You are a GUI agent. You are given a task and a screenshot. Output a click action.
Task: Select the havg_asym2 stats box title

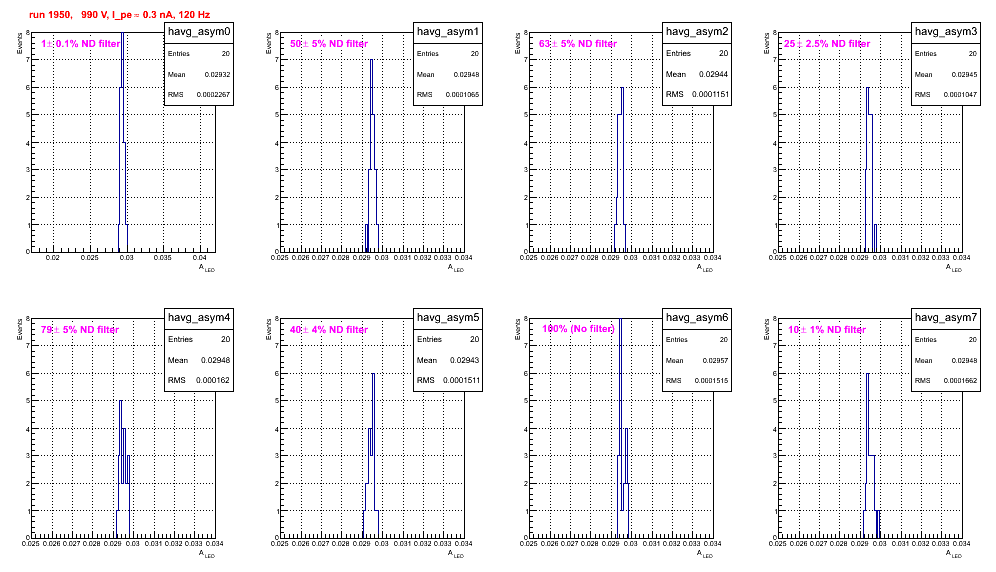click(697, 32)
